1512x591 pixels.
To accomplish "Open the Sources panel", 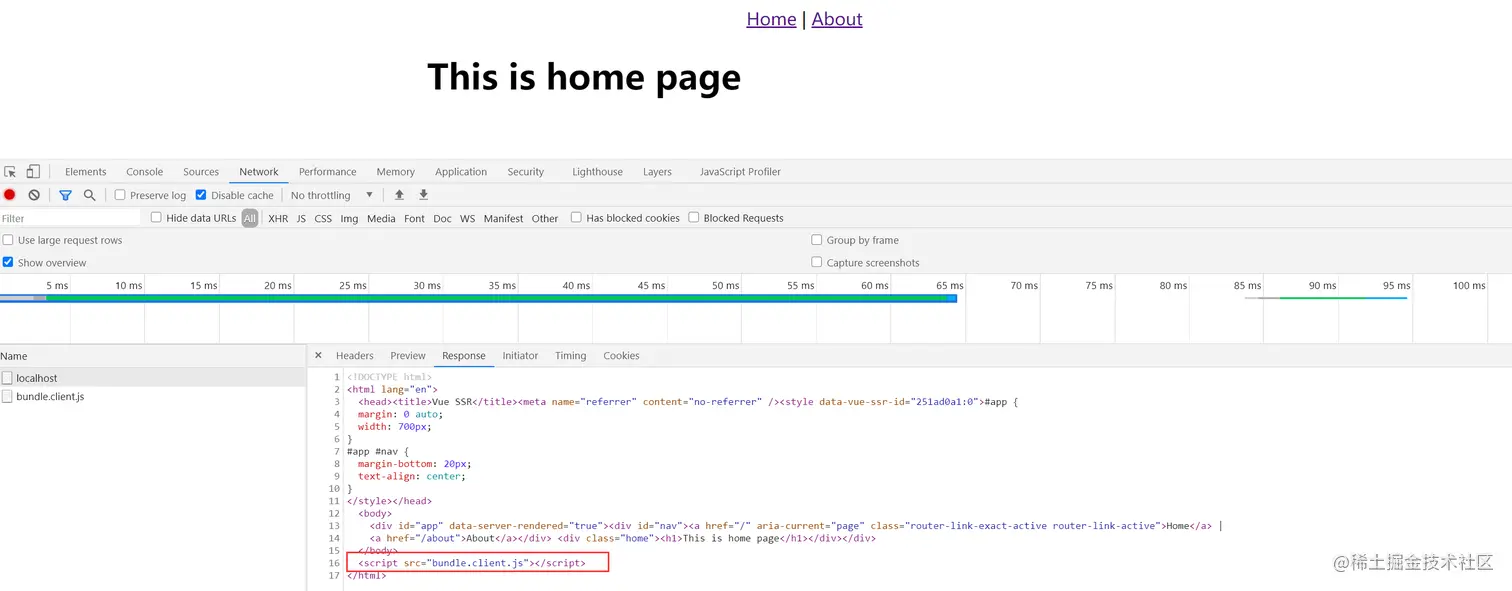I will pyautogui.click(x=201, y=172).
